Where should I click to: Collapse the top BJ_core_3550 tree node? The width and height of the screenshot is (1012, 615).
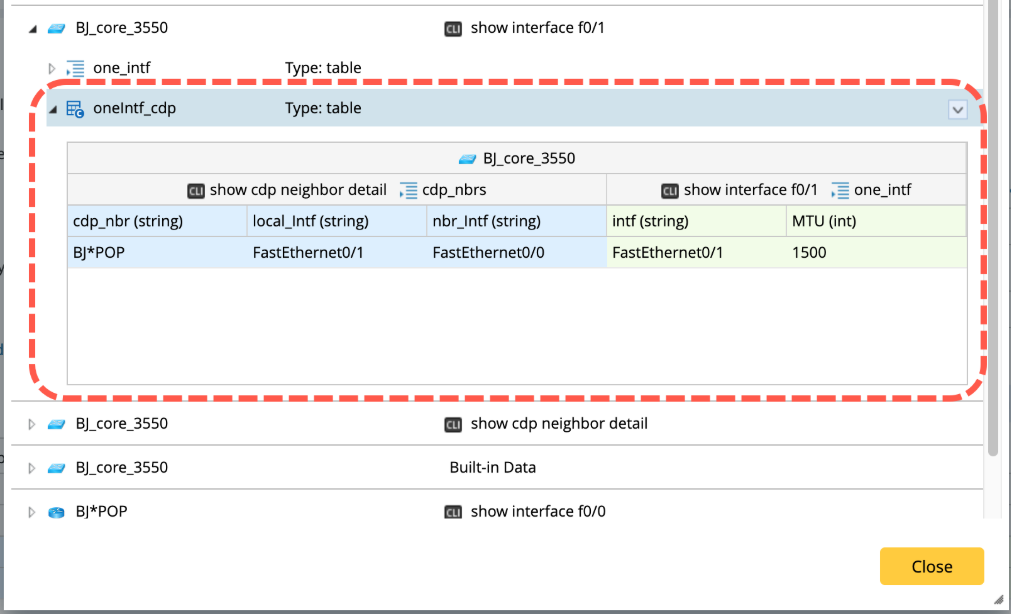pos(33,29)
